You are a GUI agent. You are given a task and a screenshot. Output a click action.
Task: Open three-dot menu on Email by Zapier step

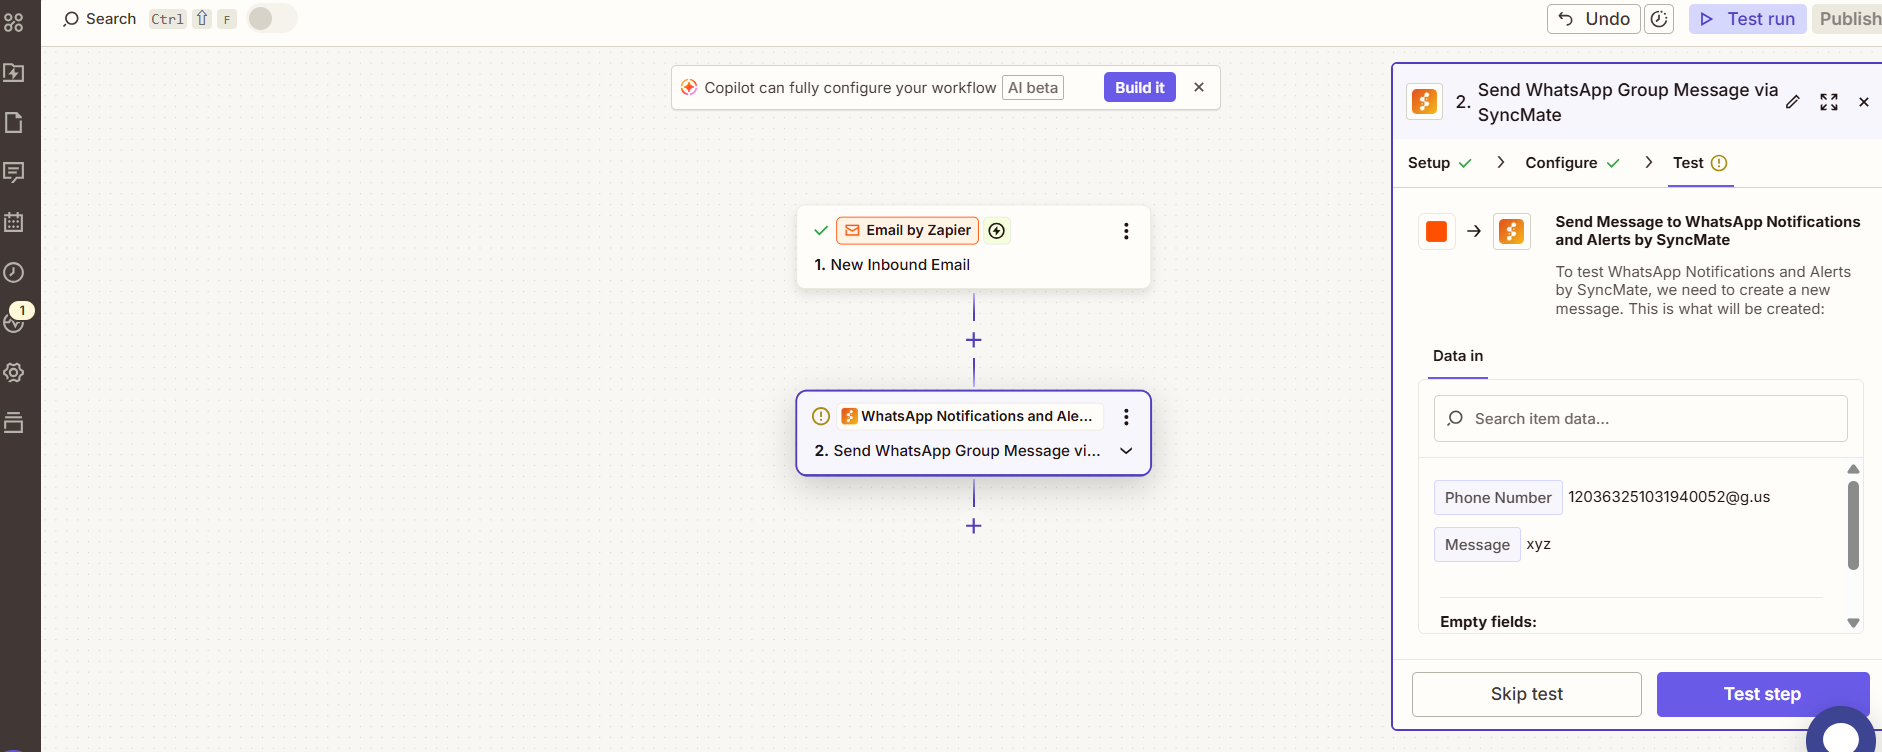[1126, 231]
